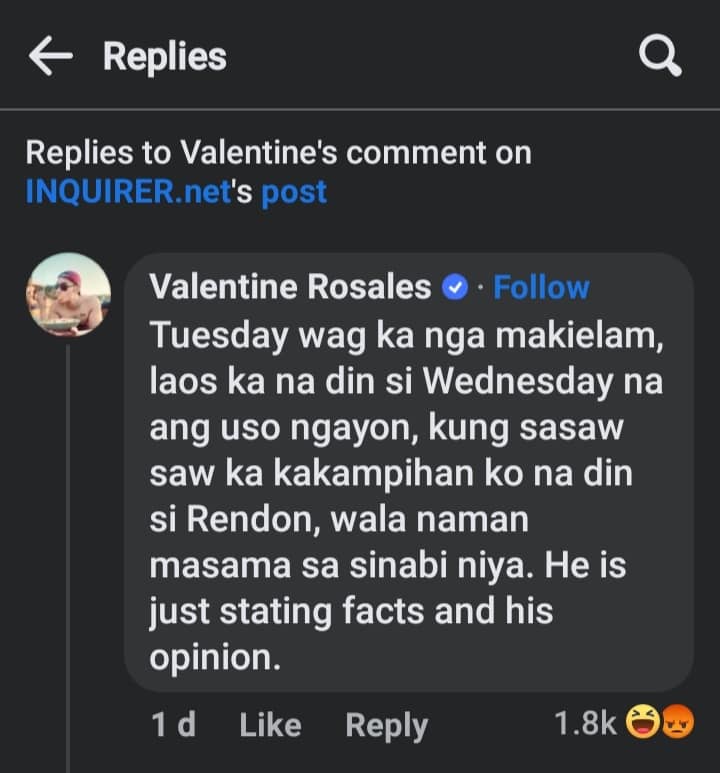Click the 1 d timestamp
The height and width of the screenshot is (773, 720).
pos(173,725)
